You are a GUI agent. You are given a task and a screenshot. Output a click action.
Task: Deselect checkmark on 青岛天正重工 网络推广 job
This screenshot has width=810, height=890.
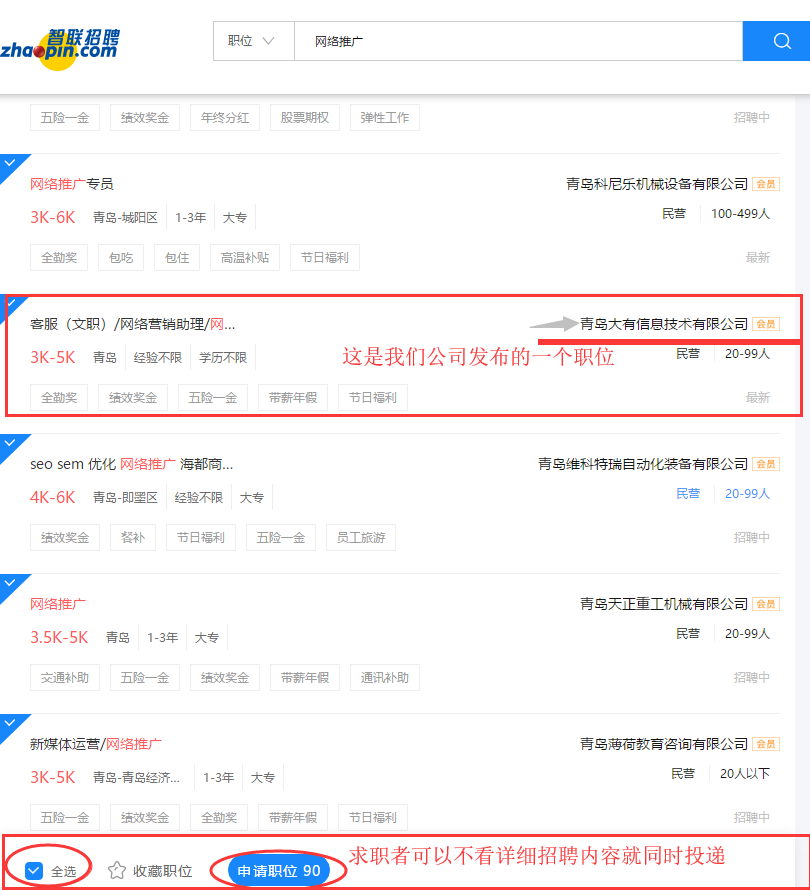9,583
